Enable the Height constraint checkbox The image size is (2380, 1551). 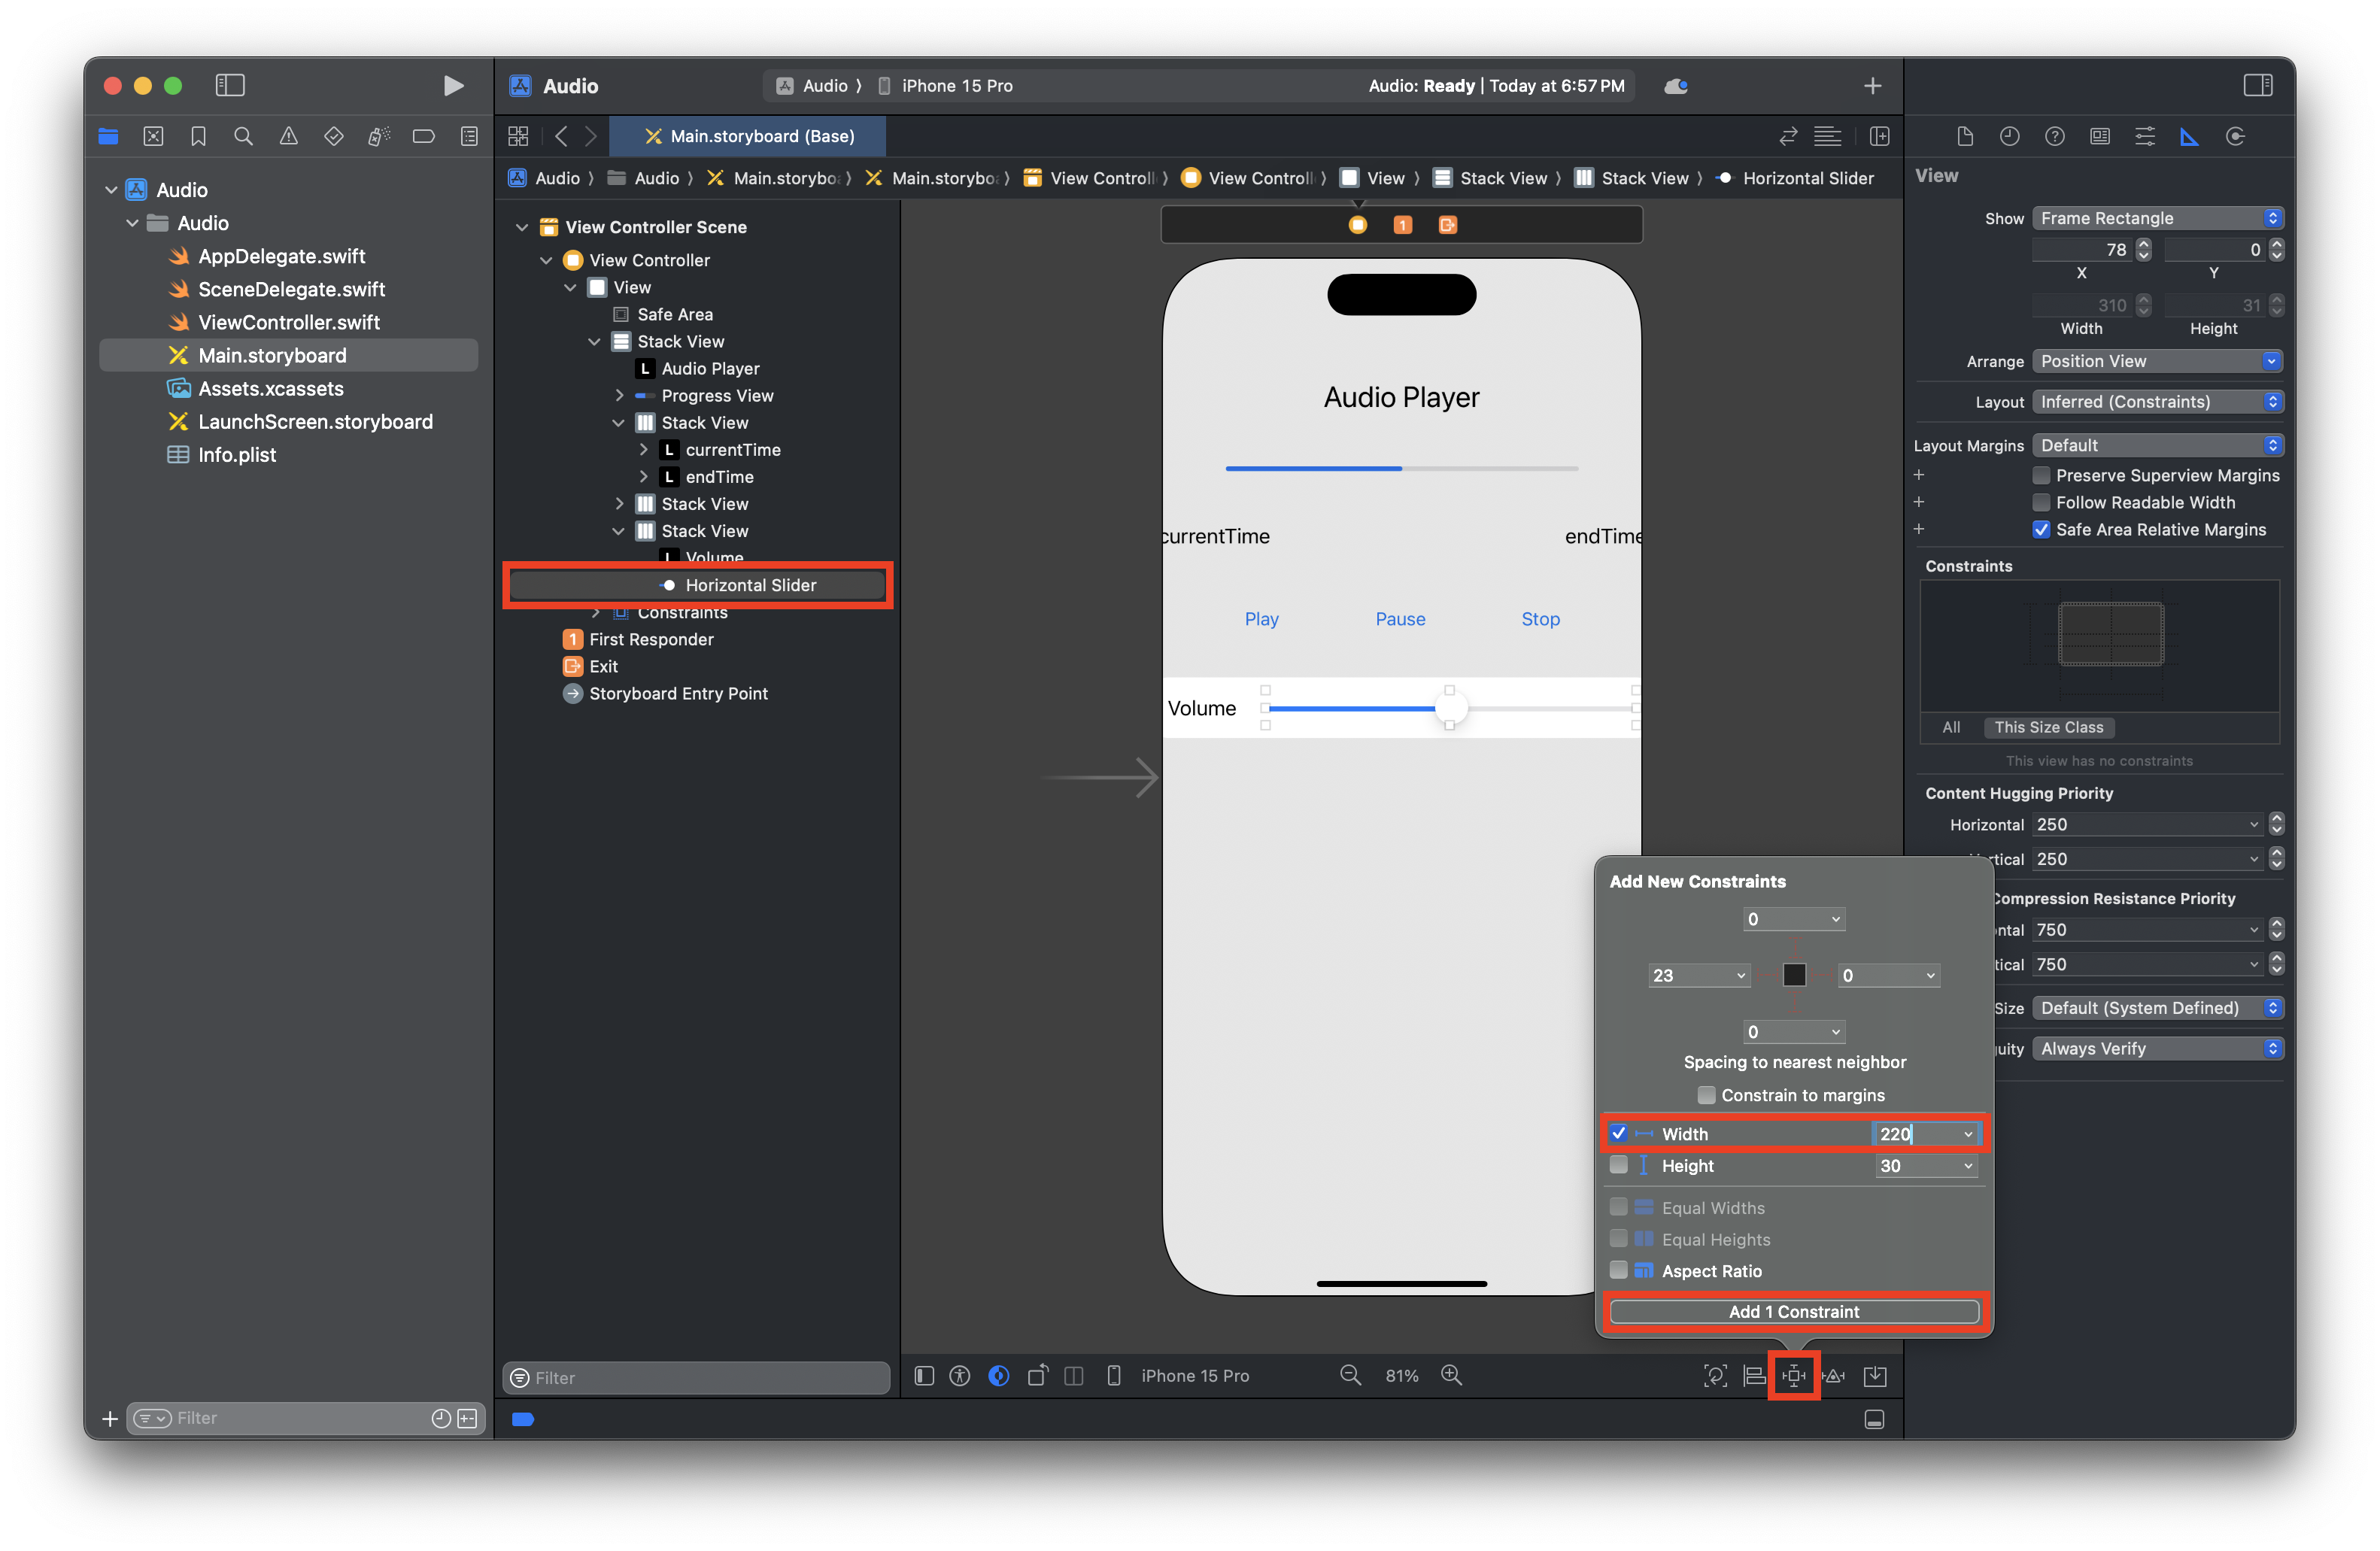pyautogui.click(x=1618, y=1166)
